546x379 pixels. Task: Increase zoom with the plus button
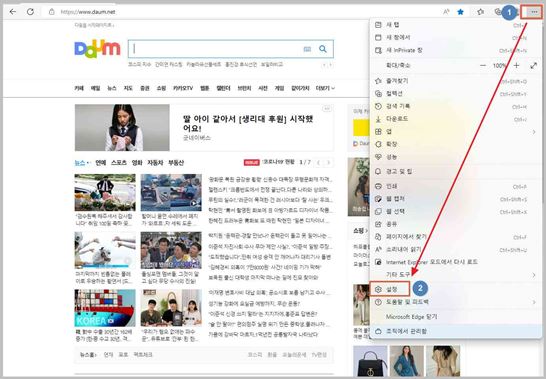pyautogui.click(x=516, y=65)
